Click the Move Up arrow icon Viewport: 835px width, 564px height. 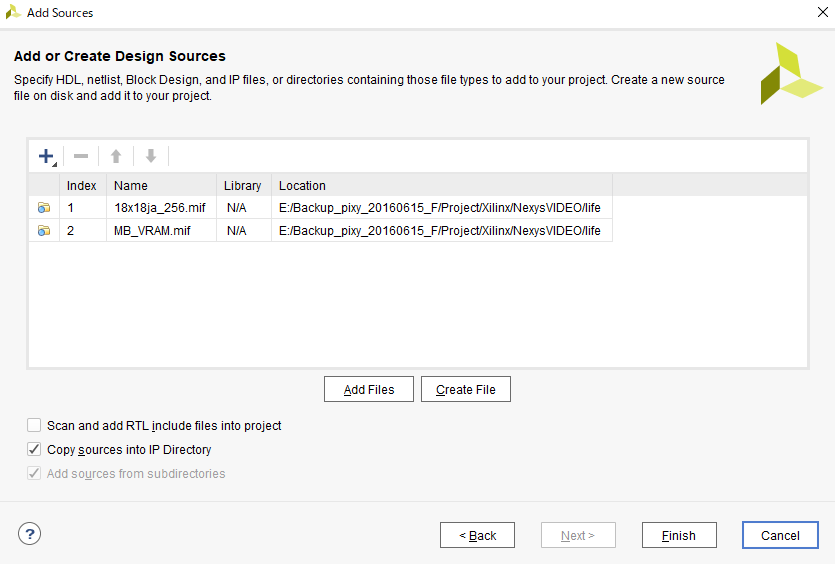tap(116, 156)
